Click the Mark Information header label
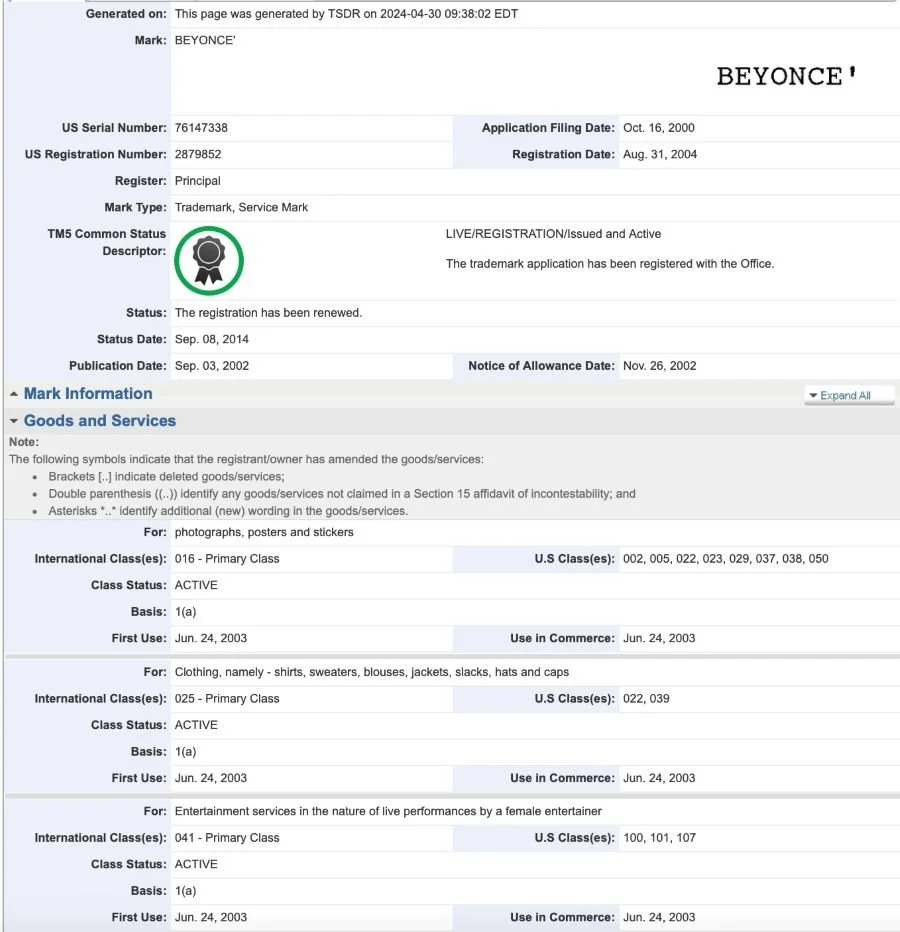The height and width of the screenshot is (932, 900). (x=87, y=393)
